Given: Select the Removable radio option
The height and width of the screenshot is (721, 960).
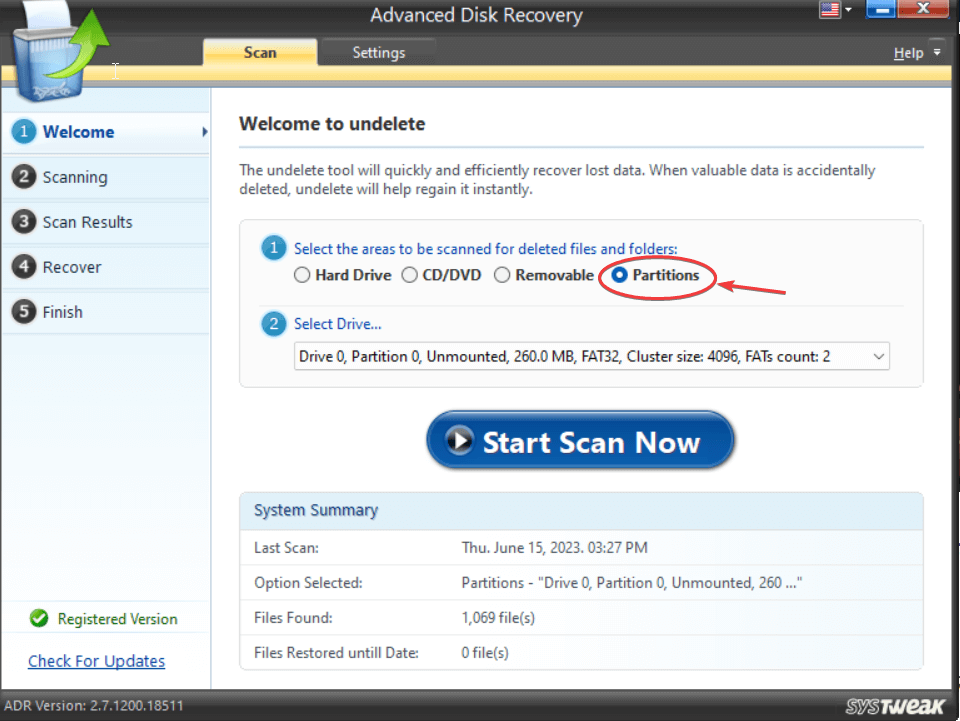Looking at the screenshot, I should (502, 275).
